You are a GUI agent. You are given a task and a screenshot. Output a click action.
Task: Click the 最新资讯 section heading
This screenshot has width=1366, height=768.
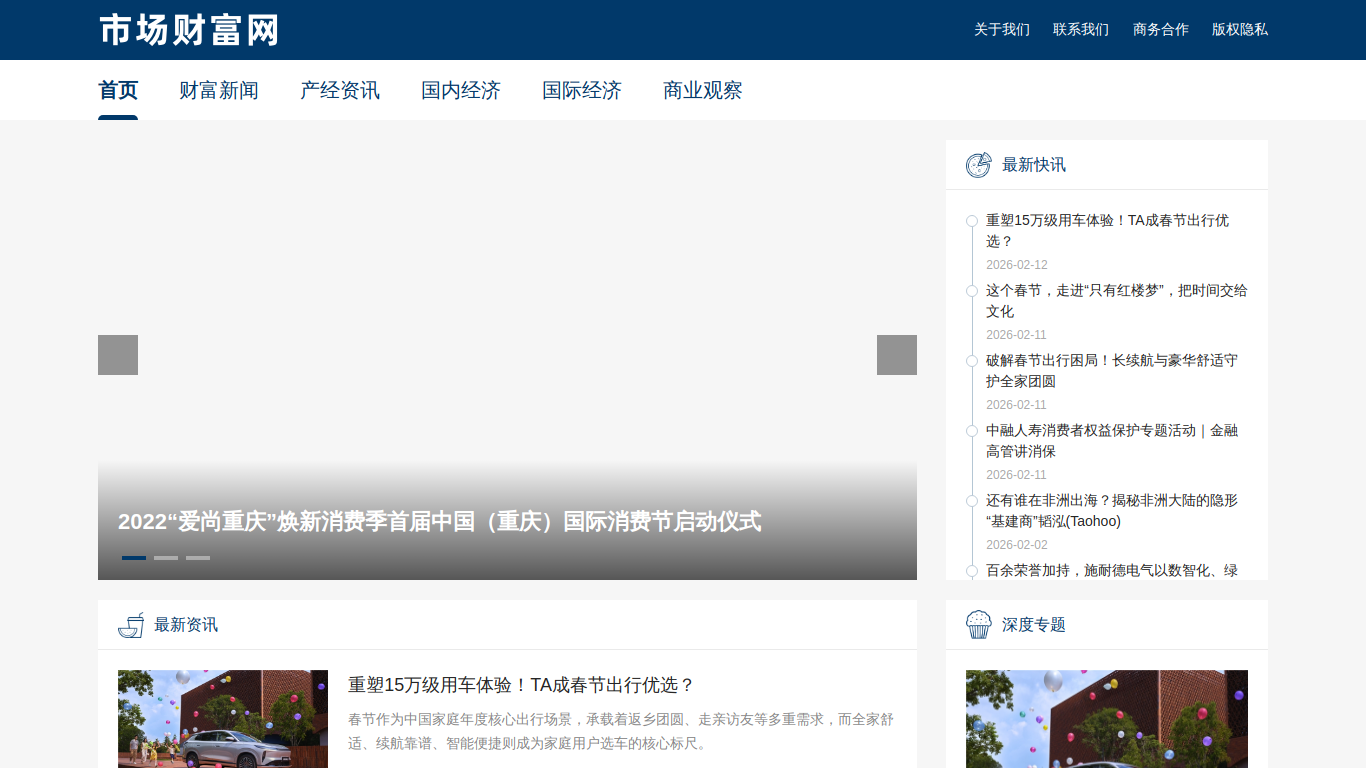coord(186,625)
